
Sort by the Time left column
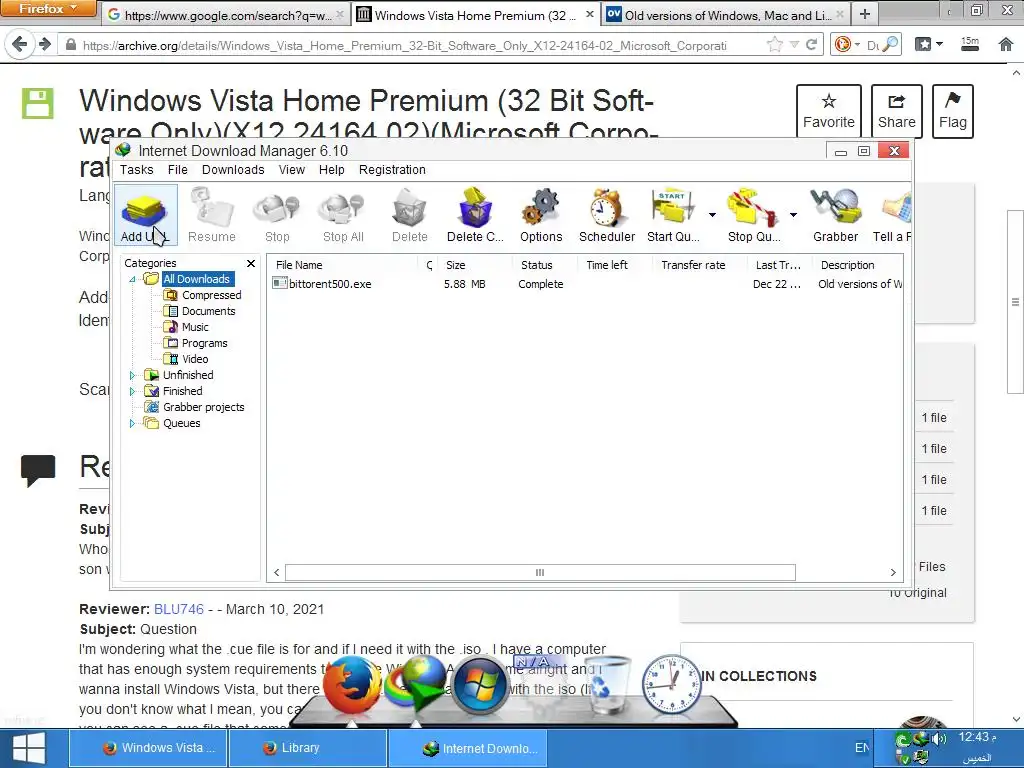[607, 265]
